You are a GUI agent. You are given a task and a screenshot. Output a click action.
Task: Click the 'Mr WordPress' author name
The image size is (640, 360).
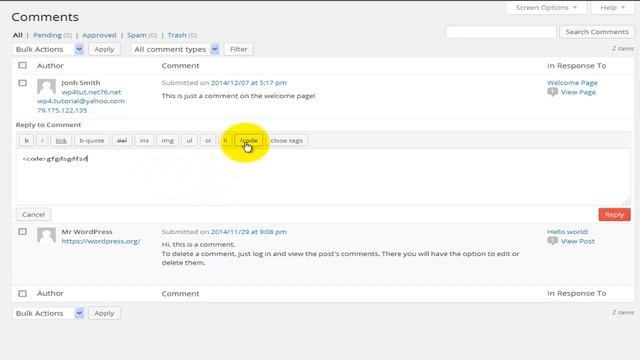coord(87,232)
